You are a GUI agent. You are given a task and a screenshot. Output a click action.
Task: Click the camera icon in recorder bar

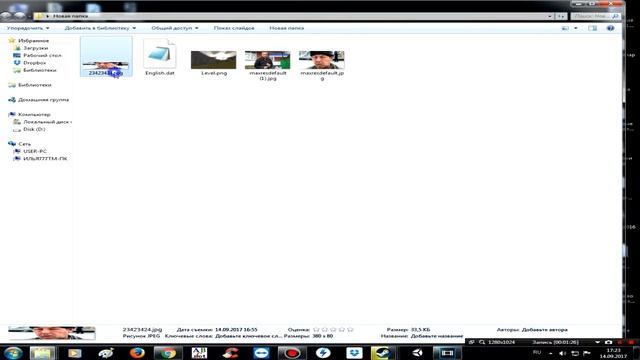tap(608, 342)
